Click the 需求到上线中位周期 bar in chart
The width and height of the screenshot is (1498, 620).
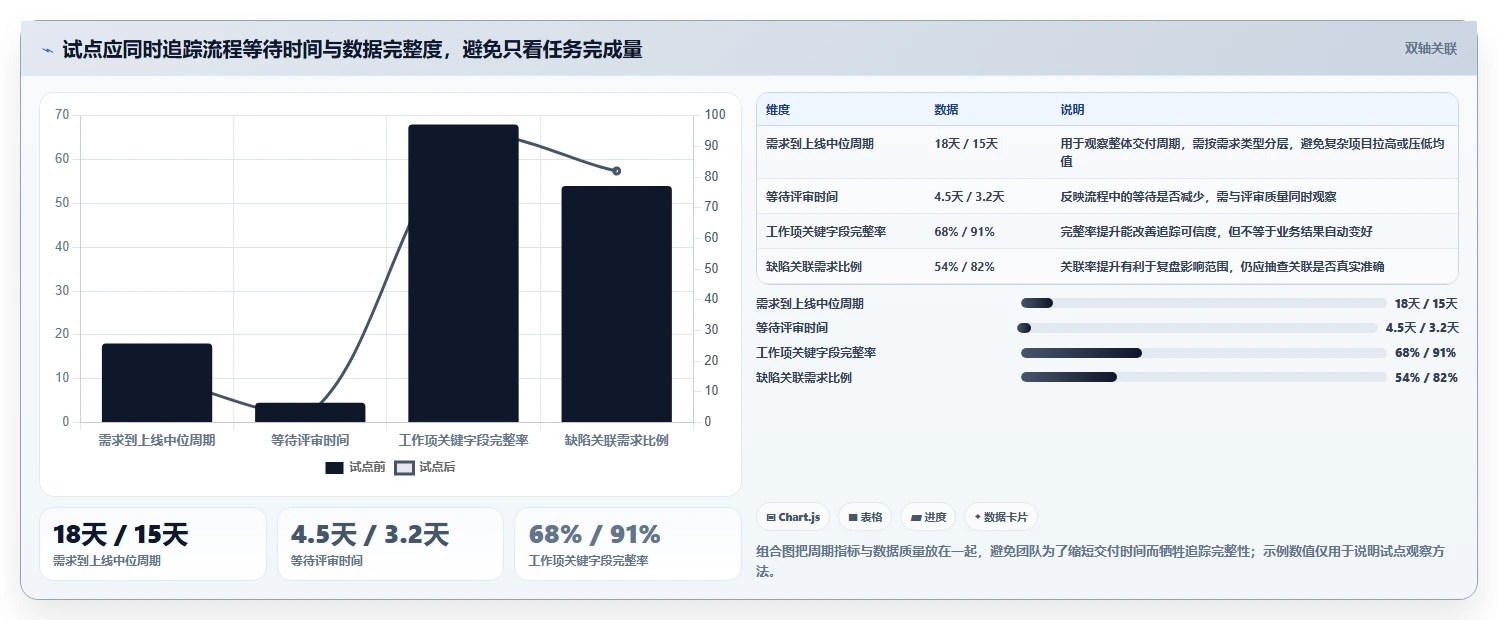157,383
